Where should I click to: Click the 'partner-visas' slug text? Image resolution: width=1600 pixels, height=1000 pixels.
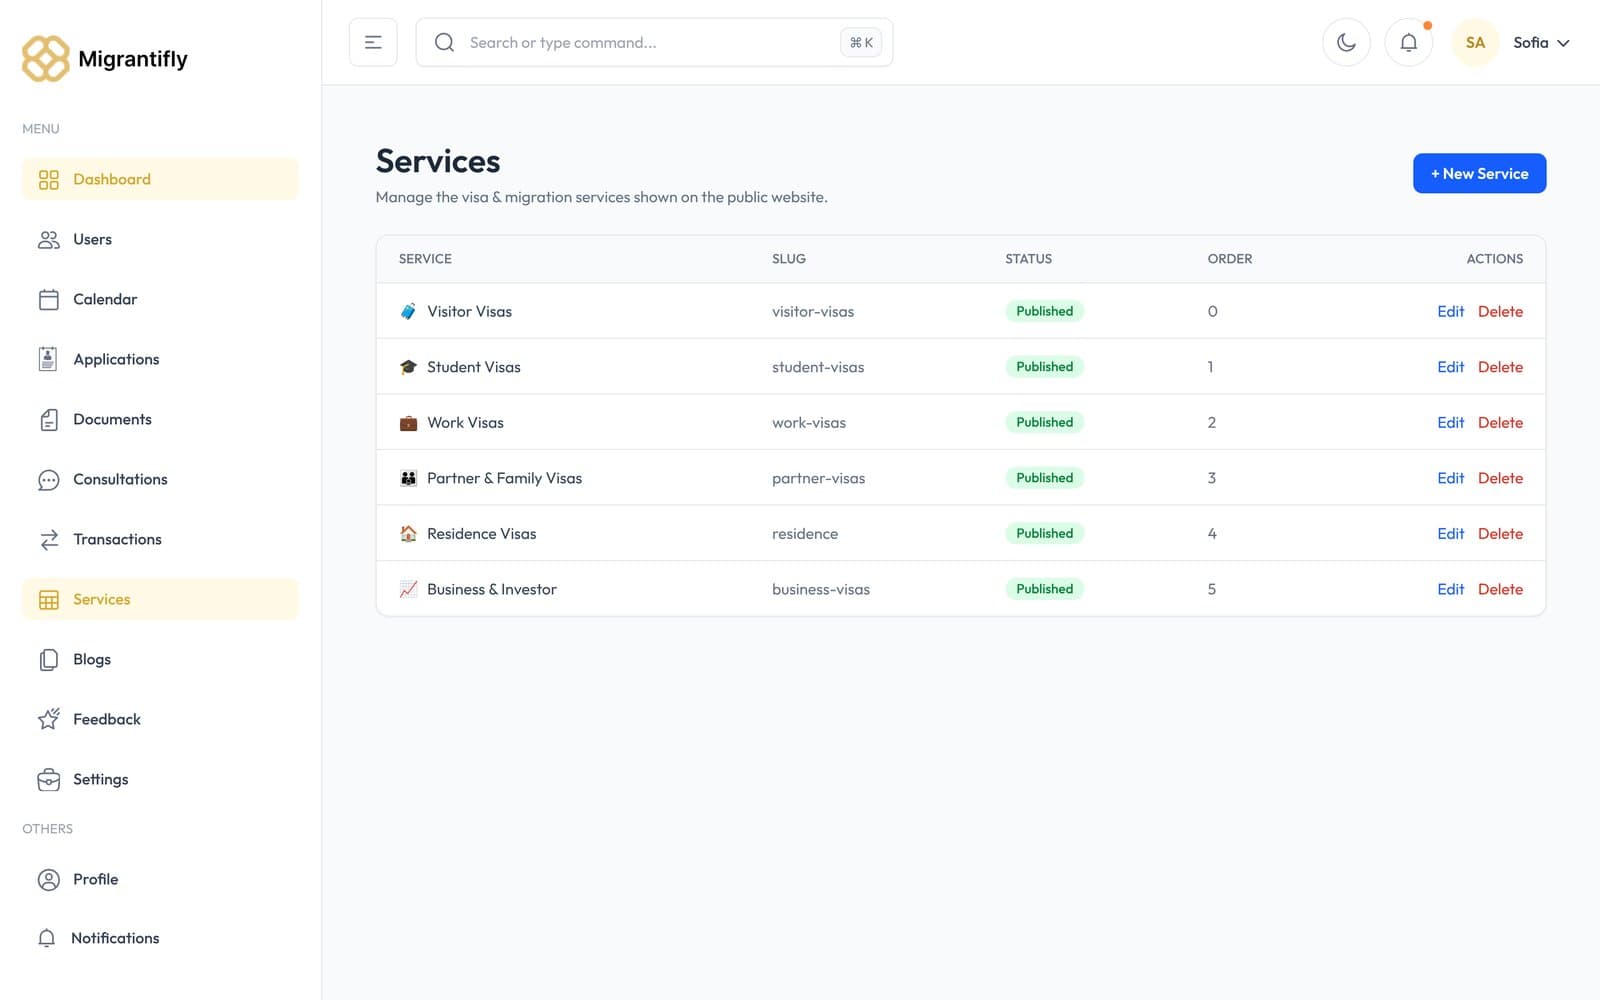(818, 478)
